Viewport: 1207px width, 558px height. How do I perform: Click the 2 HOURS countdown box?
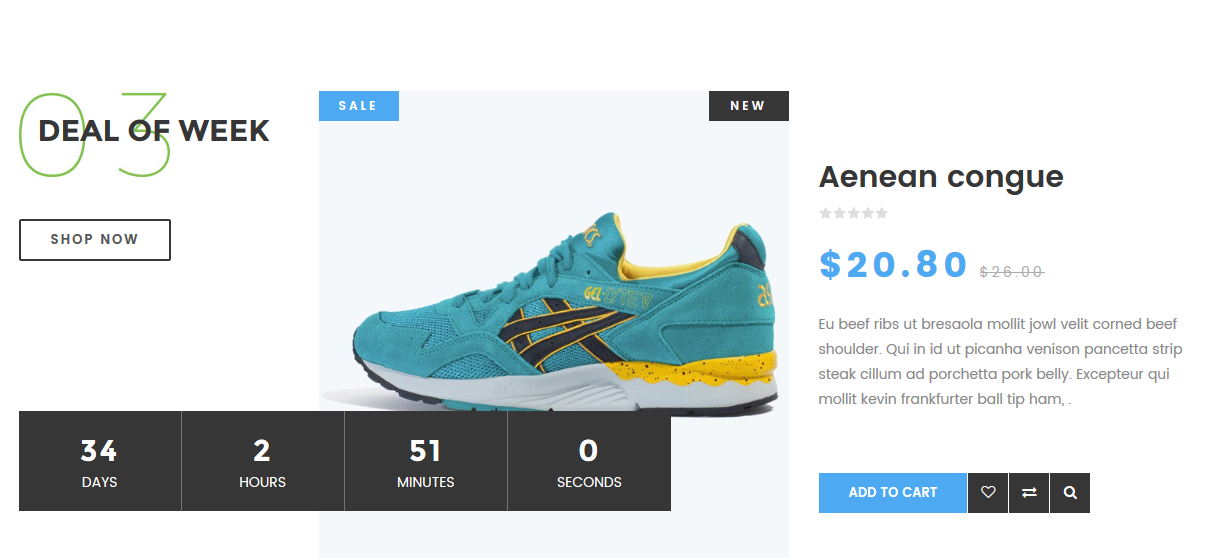[263, 461]
